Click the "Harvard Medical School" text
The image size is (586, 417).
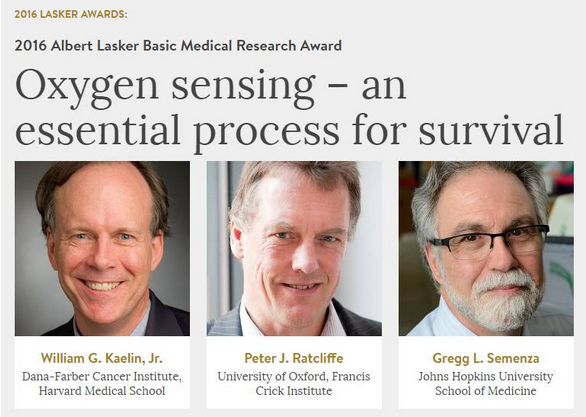click(x=102, y=391)
